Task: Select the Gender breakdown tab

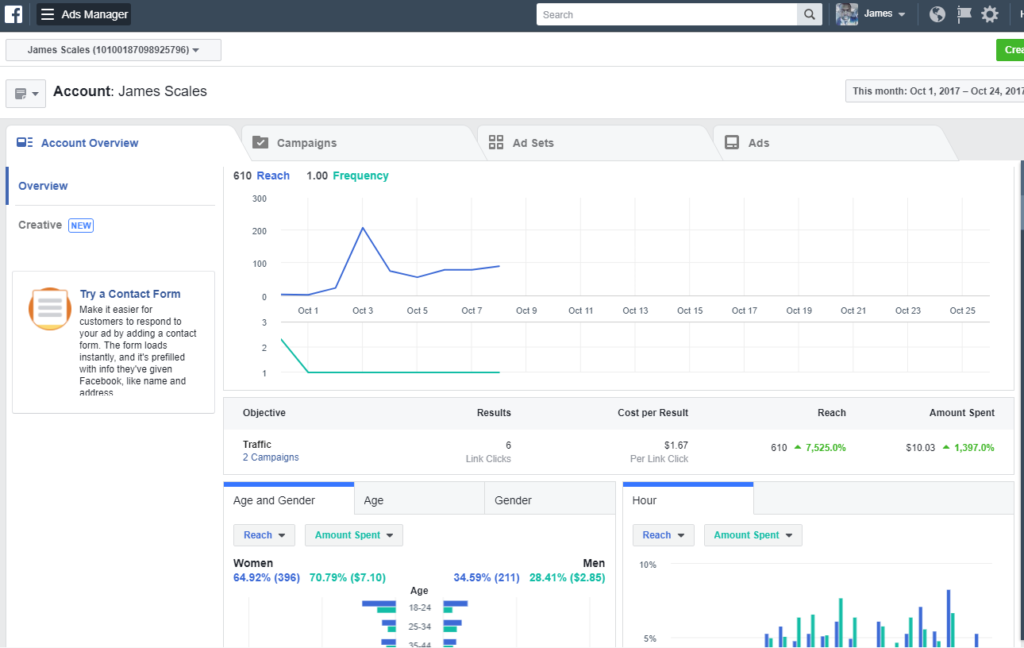Action: pos(550,500)
